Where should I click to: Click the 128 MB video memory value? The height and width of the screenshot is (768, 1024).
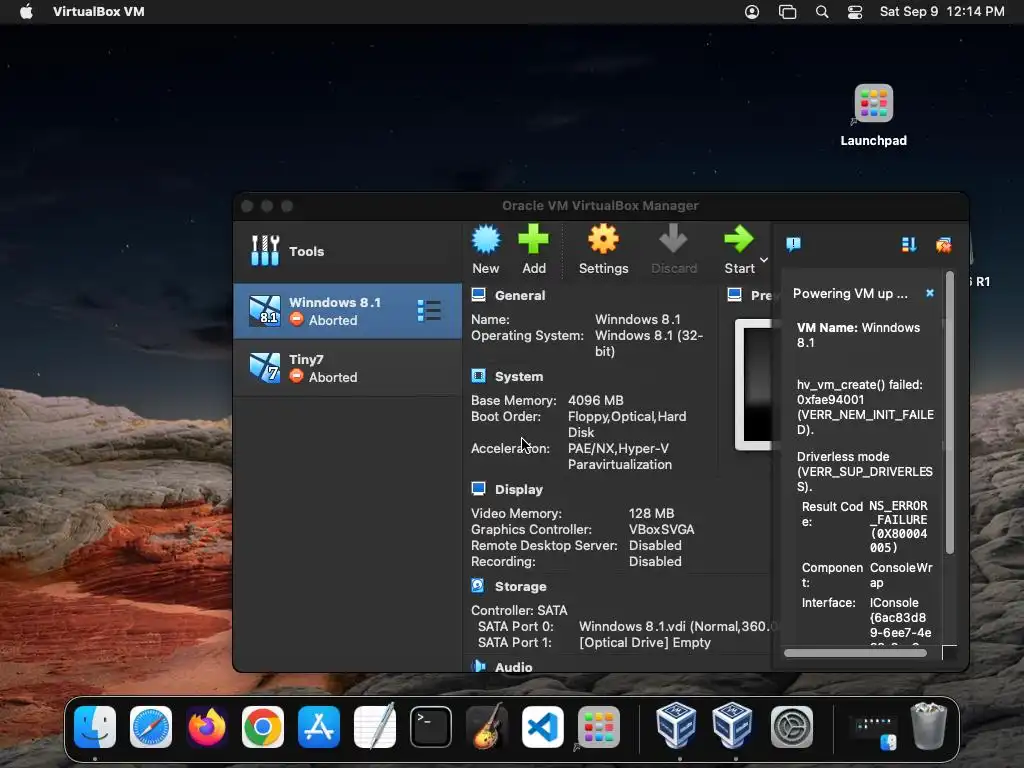coord(651,513)
